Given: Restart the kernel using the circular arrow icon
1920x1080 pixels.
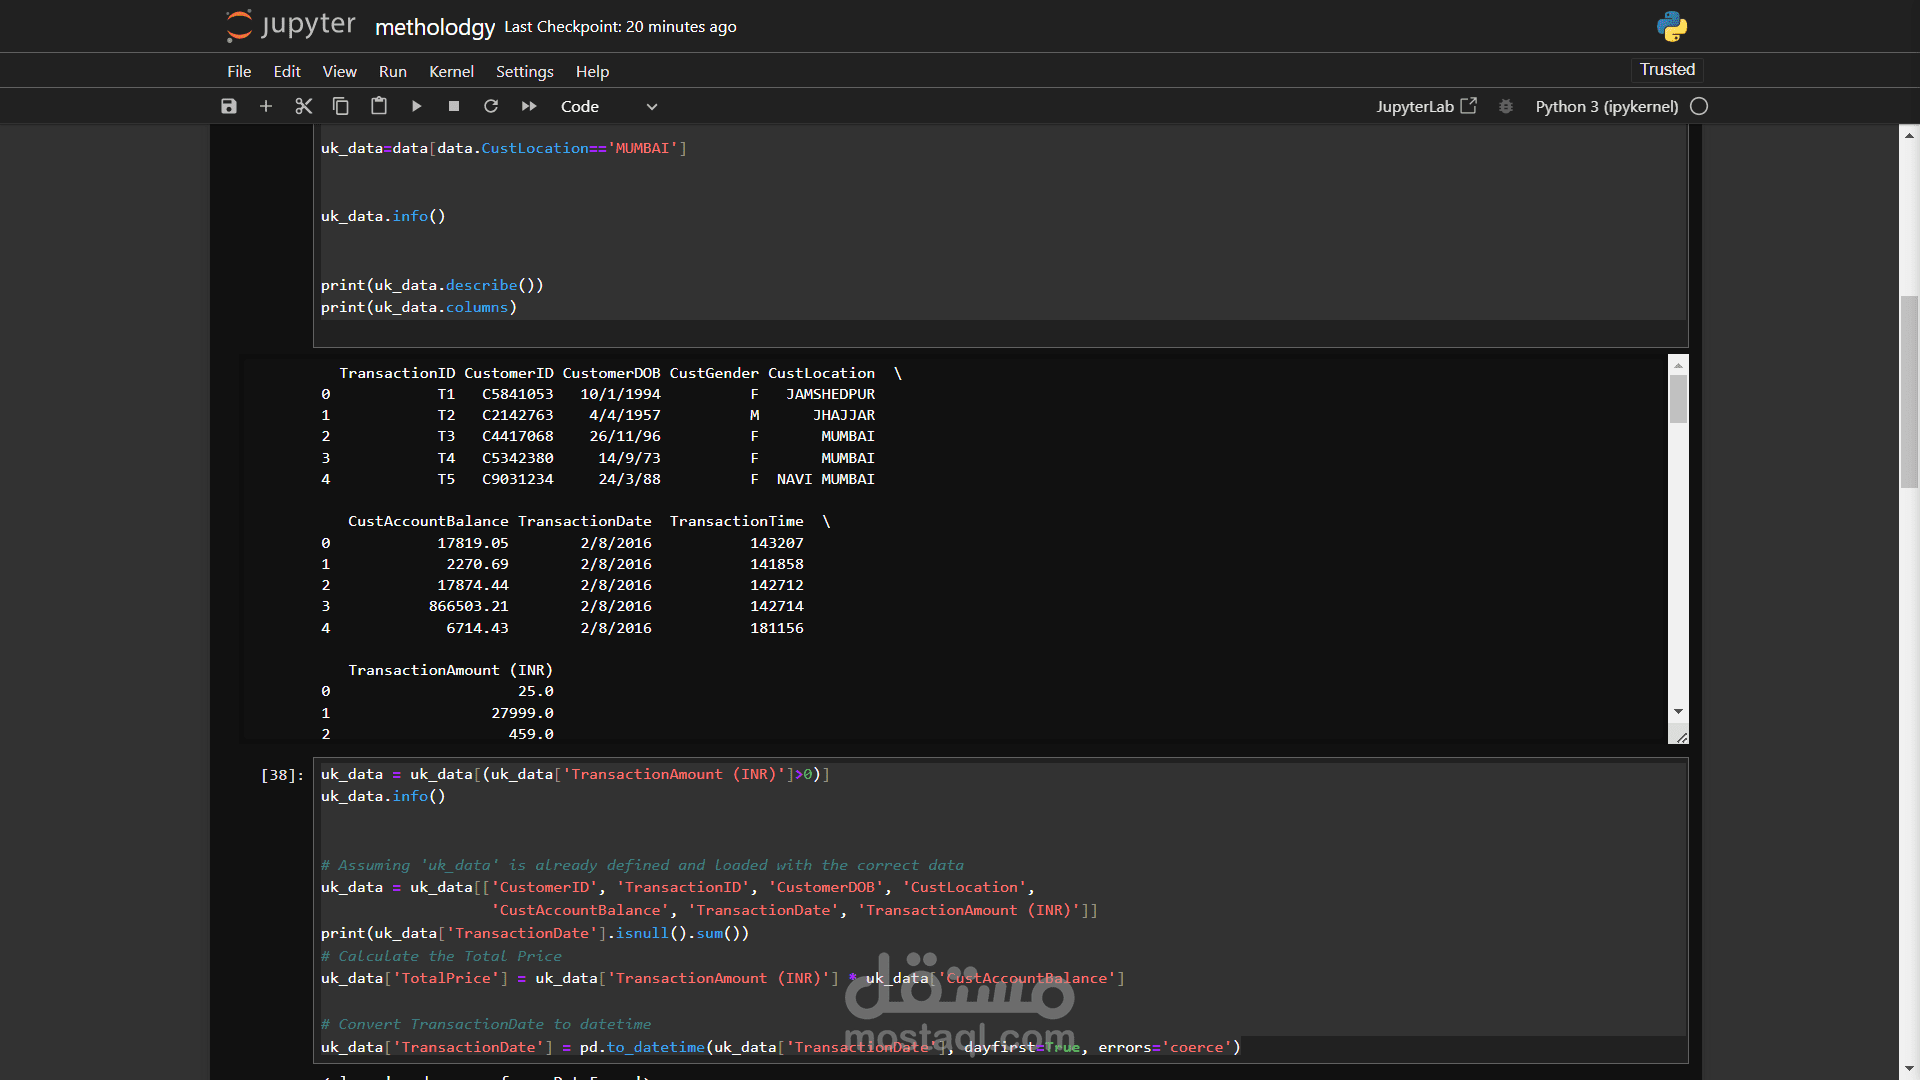Looking at the screenshot, I should (491, 106).
